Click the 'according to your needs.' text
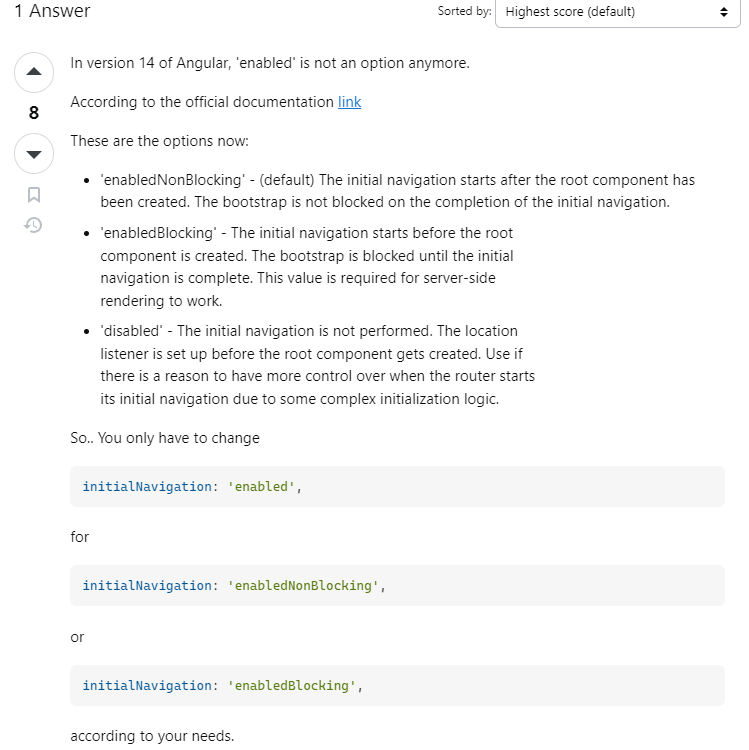Viewport: 749px width, 750px height. (x=152, y=736)
